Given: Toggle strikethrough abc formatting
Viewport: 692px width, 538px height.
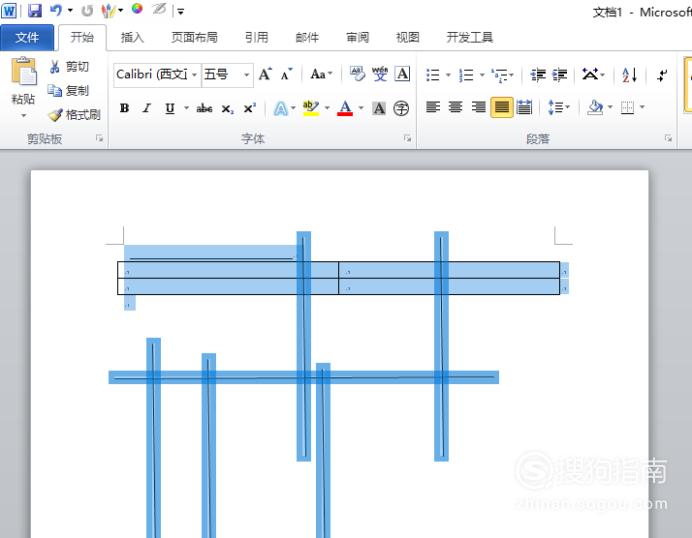Looking at the screenshot, I should 204,108.
